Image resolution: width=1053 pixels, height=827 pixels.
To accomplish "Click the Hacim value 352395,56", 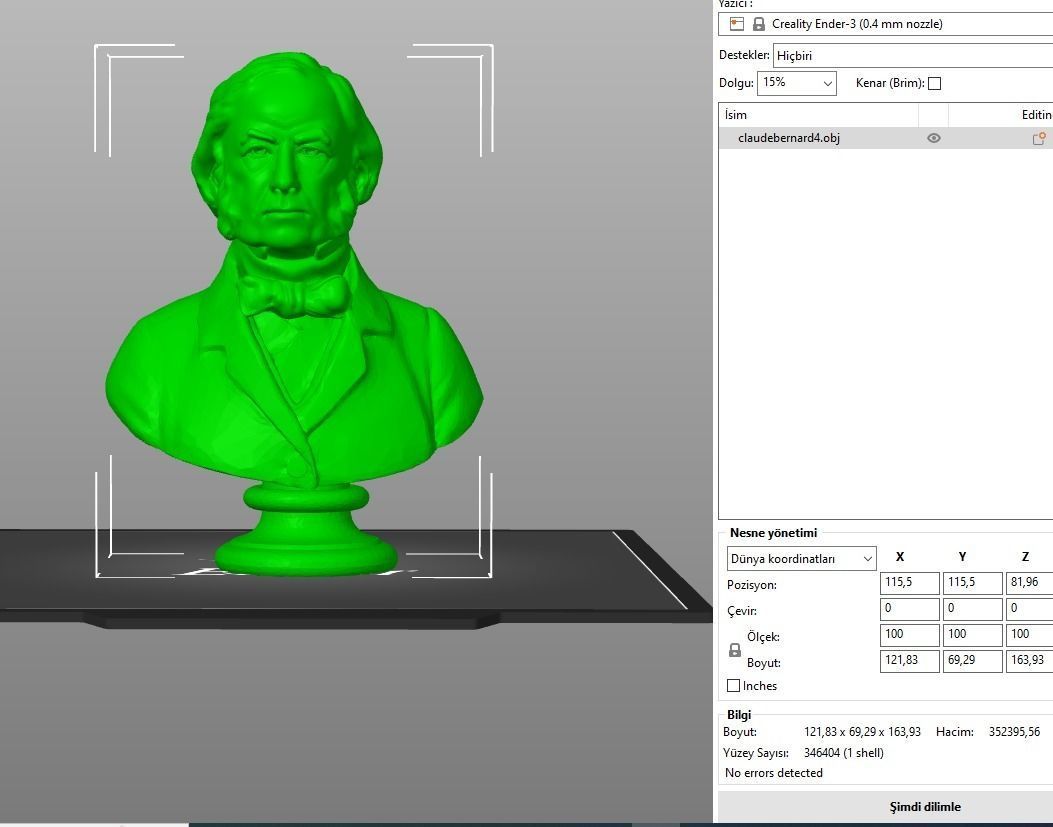I will click(x=1014, y=732).
